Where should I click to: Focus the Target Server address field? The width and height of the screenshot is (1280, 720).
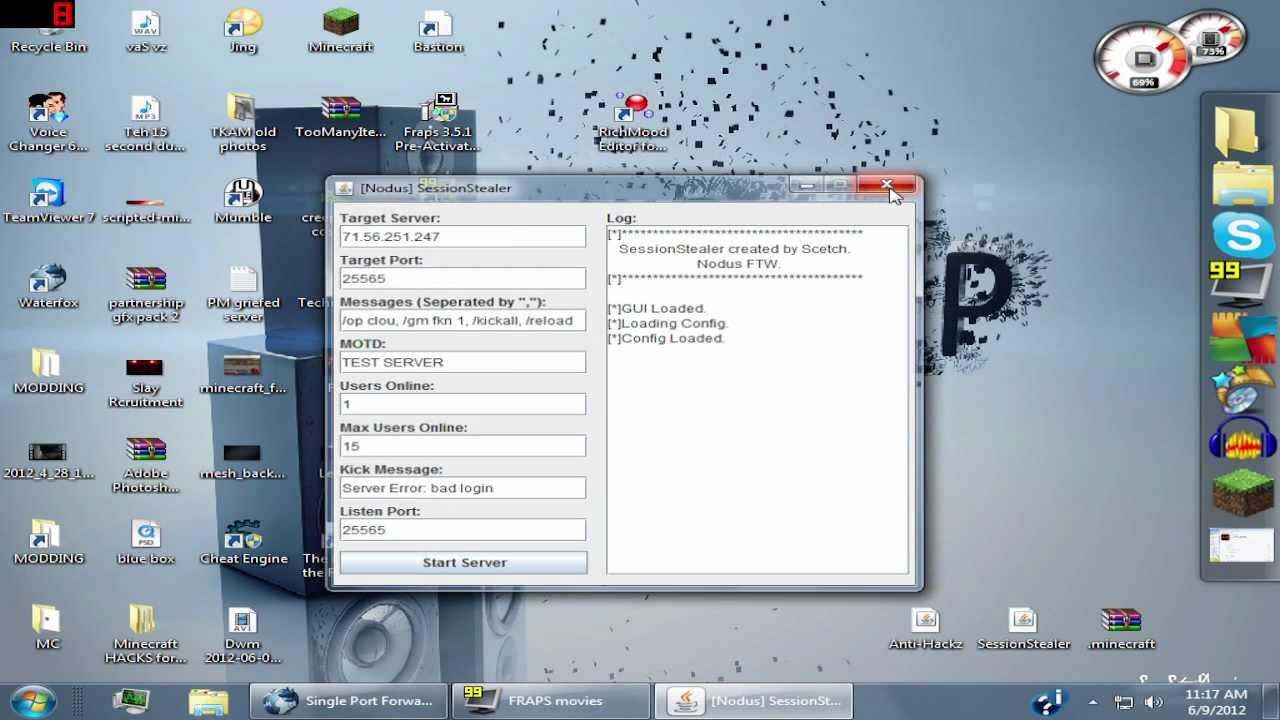click(463, 237)
